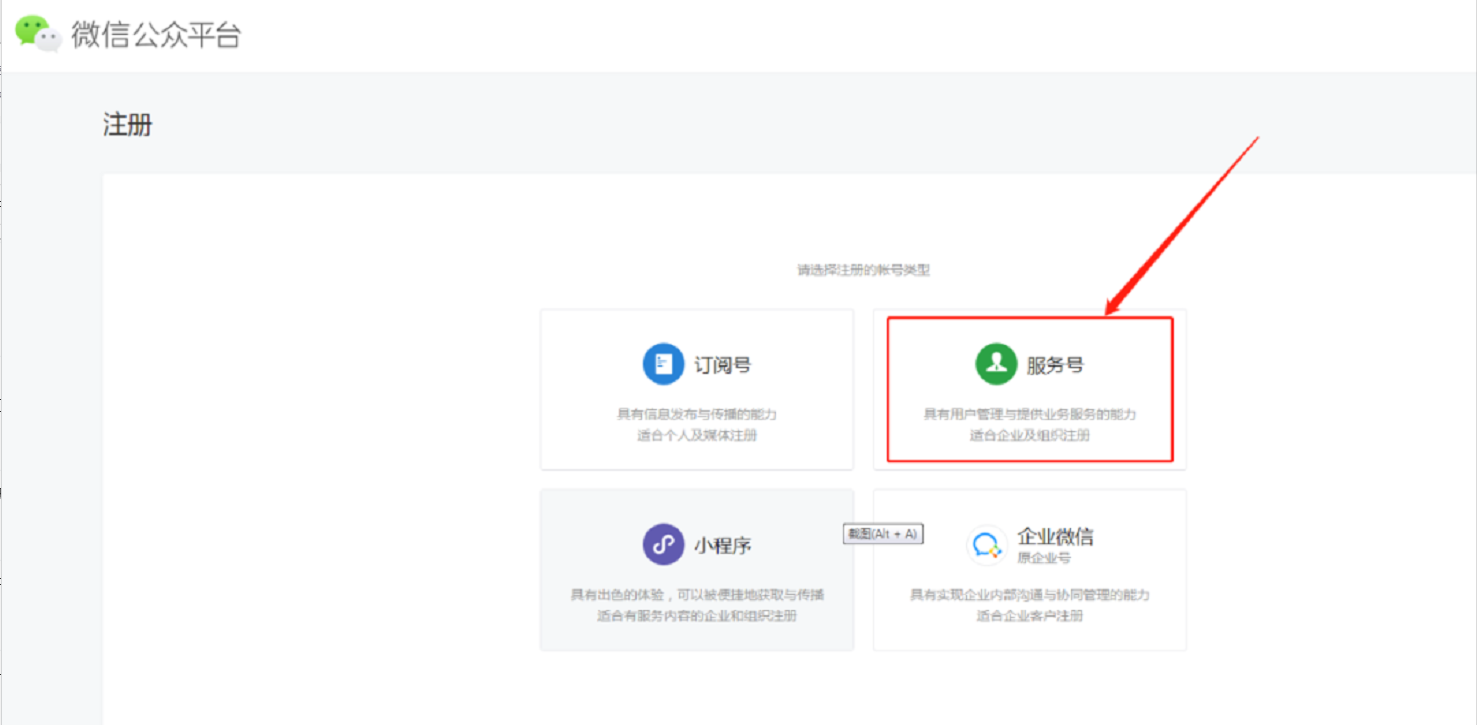Click text 具有信息发布与传播的能力
1477x725 pixels.
click(x=697, y=414)
